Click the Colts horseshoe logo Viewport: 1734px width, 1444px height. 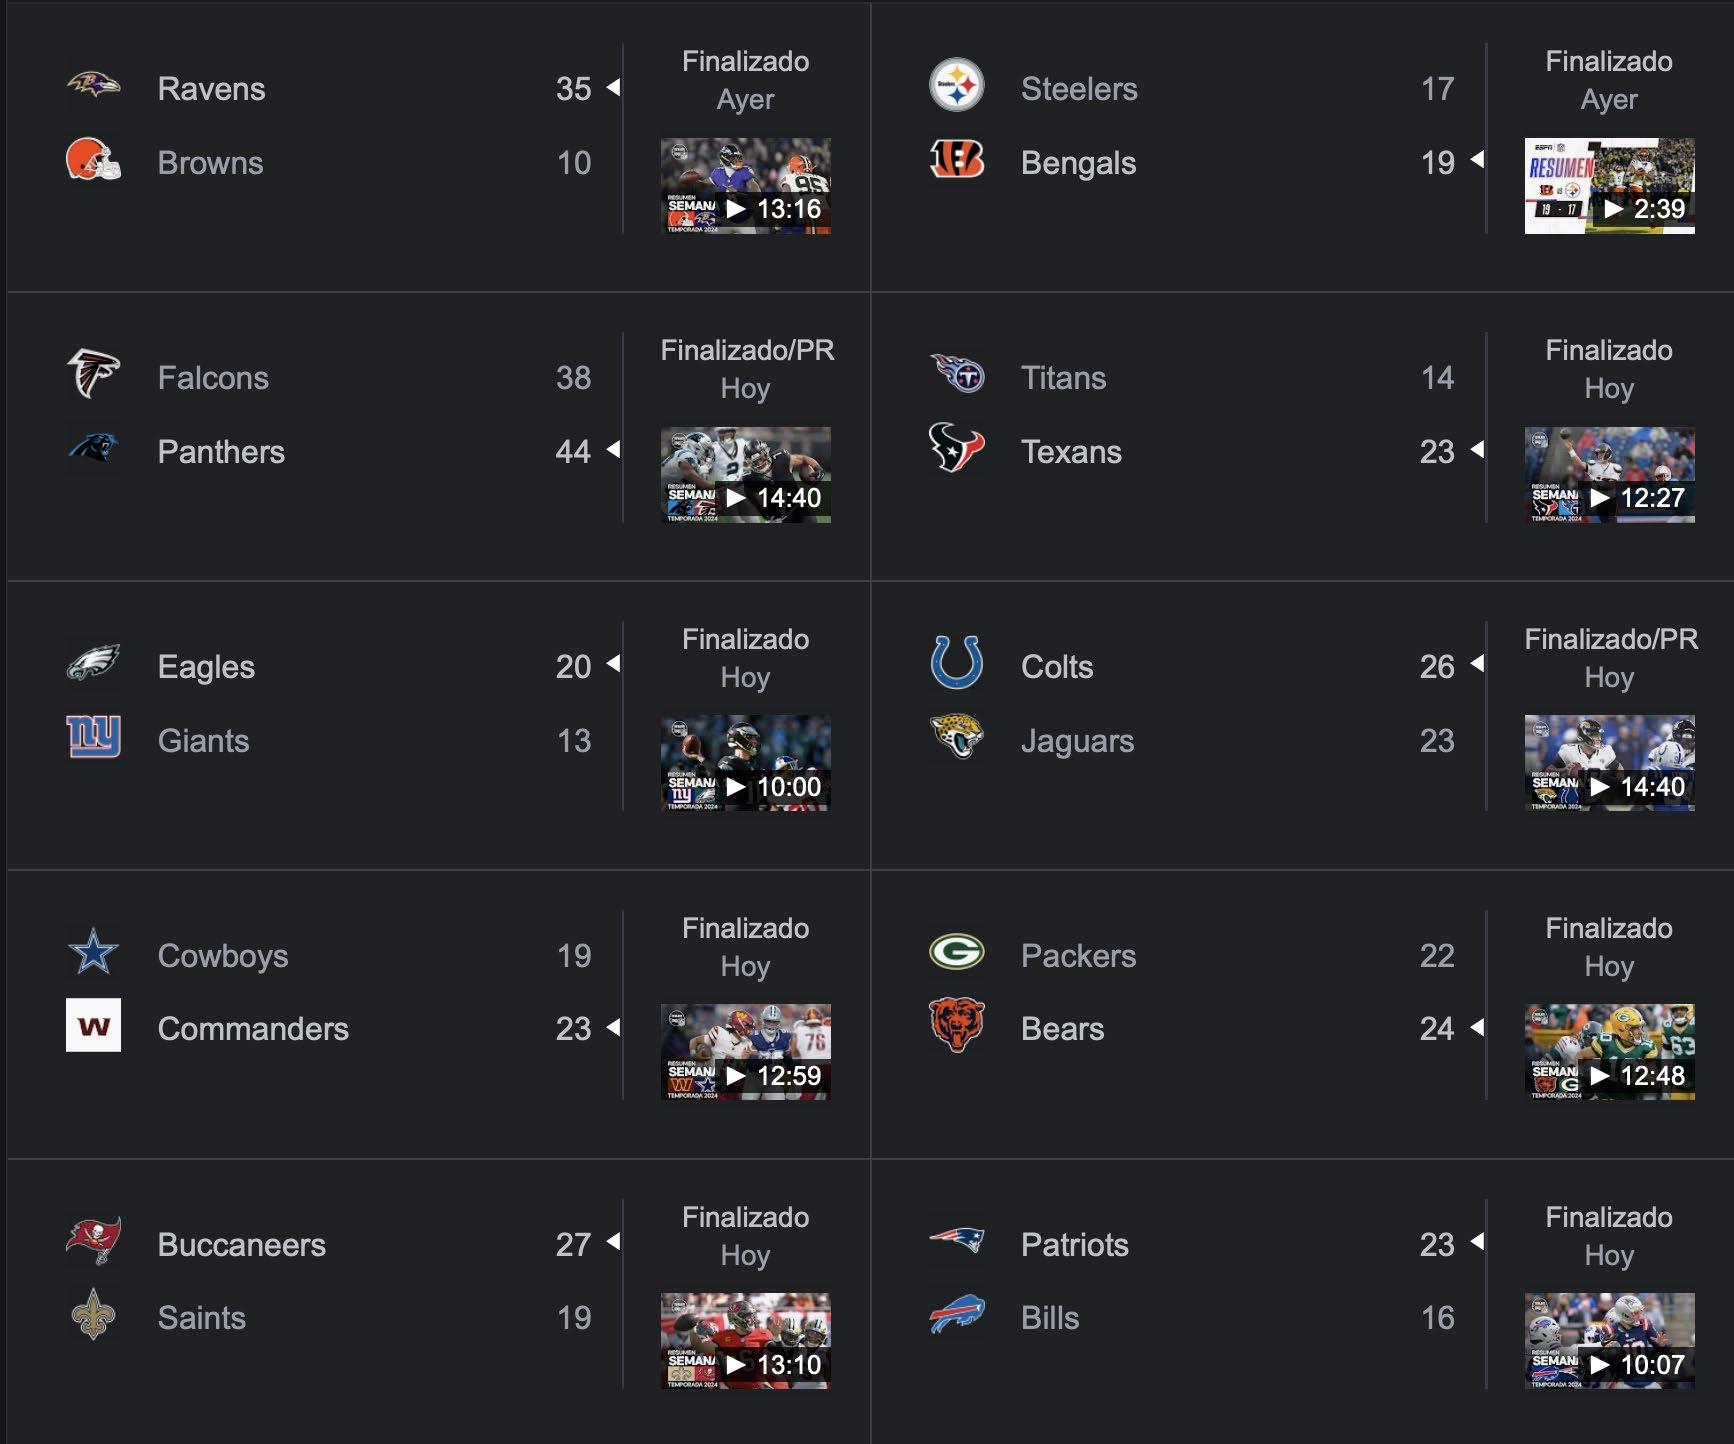click(957, 662)
